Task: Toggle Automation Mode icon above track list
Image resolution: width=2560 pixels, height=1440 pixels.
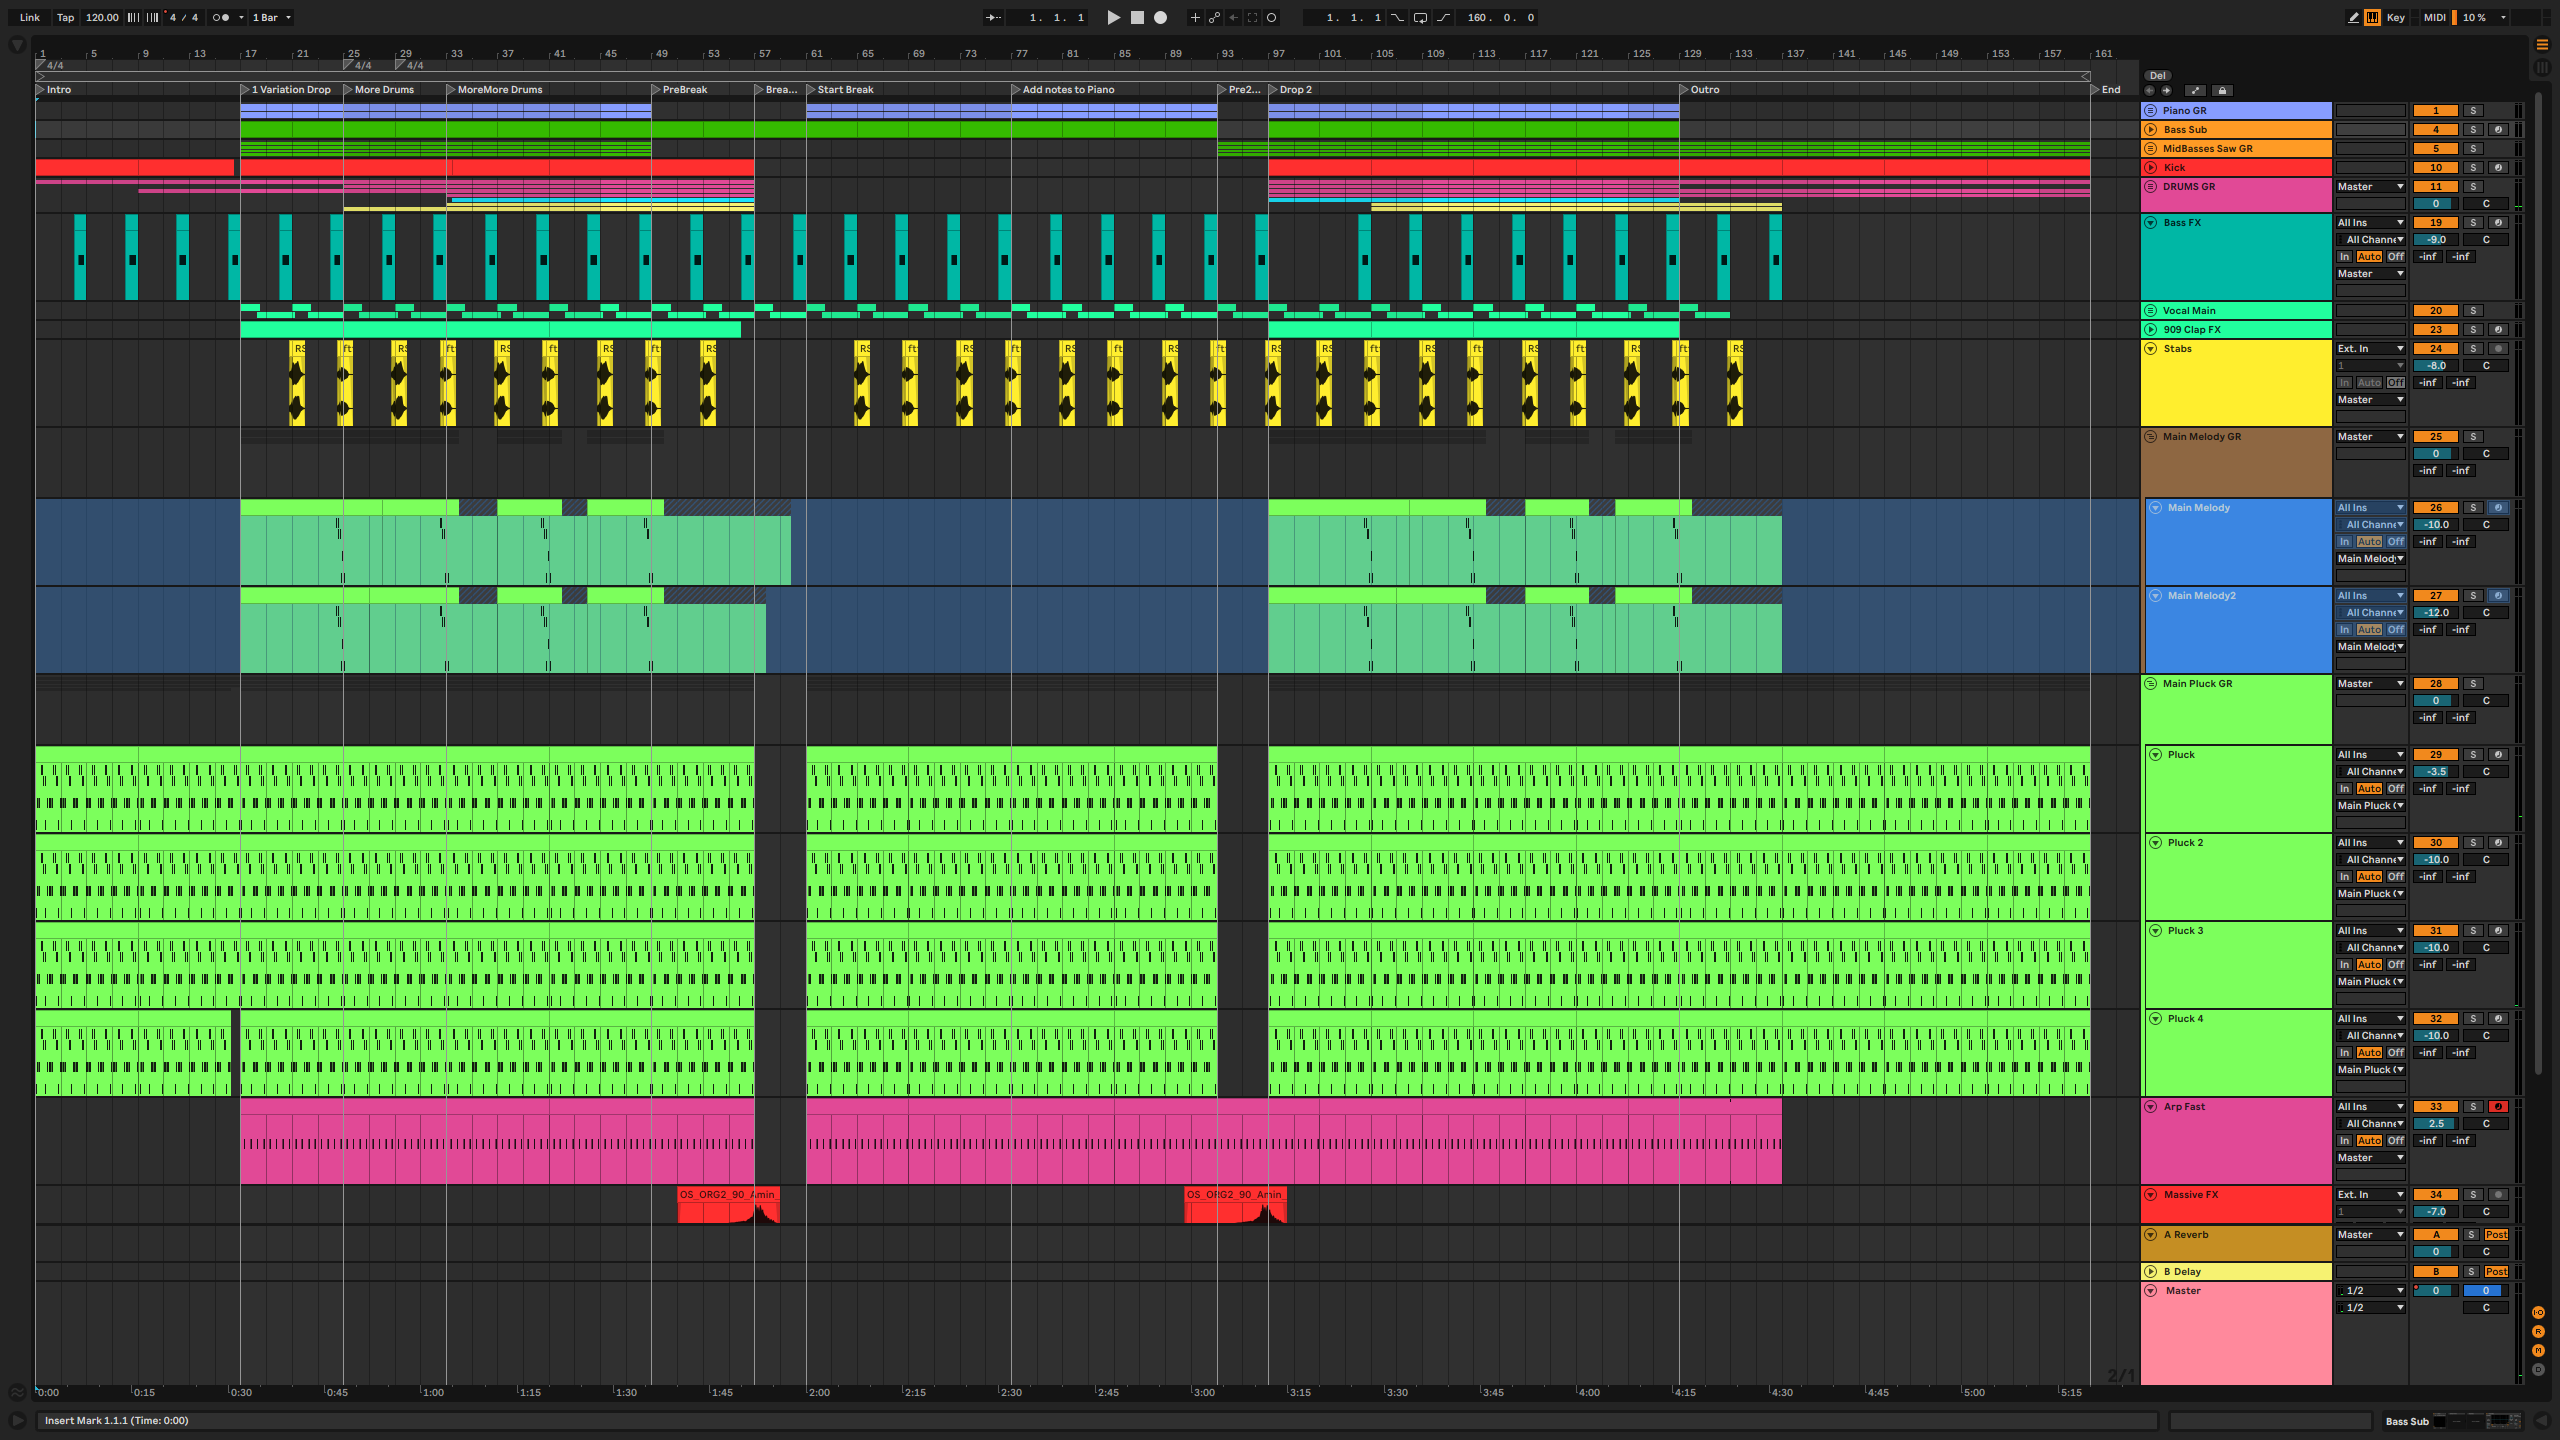Action: 2195,90
